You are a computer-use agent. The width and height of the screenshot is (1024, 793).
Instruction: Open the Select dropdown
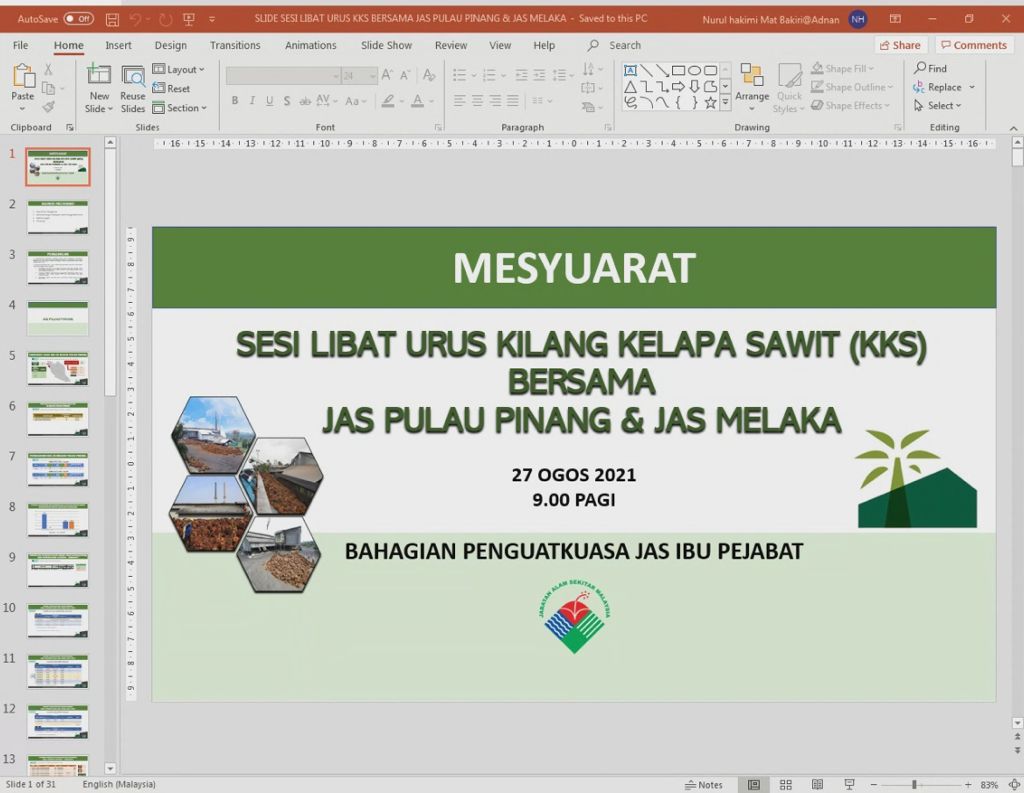coord(938,105)
